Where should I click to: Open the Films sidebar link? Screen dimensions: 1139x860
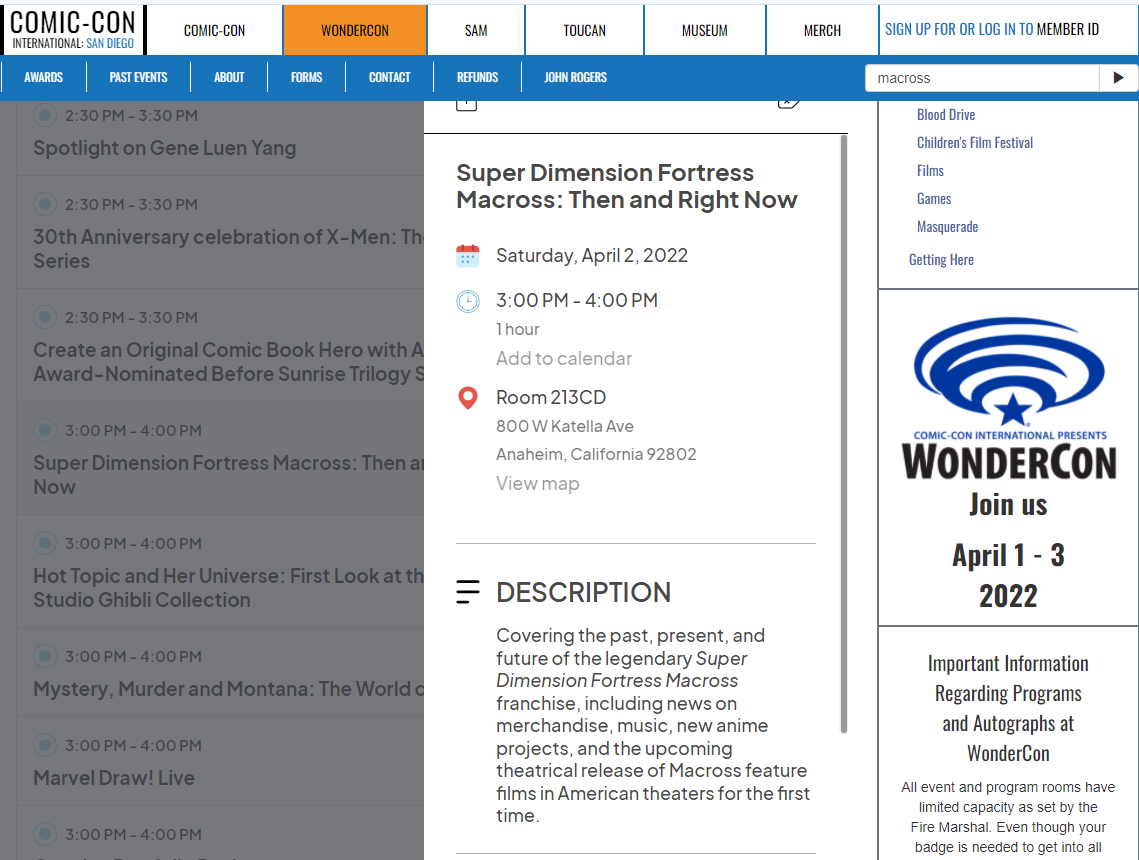(931, 171)
